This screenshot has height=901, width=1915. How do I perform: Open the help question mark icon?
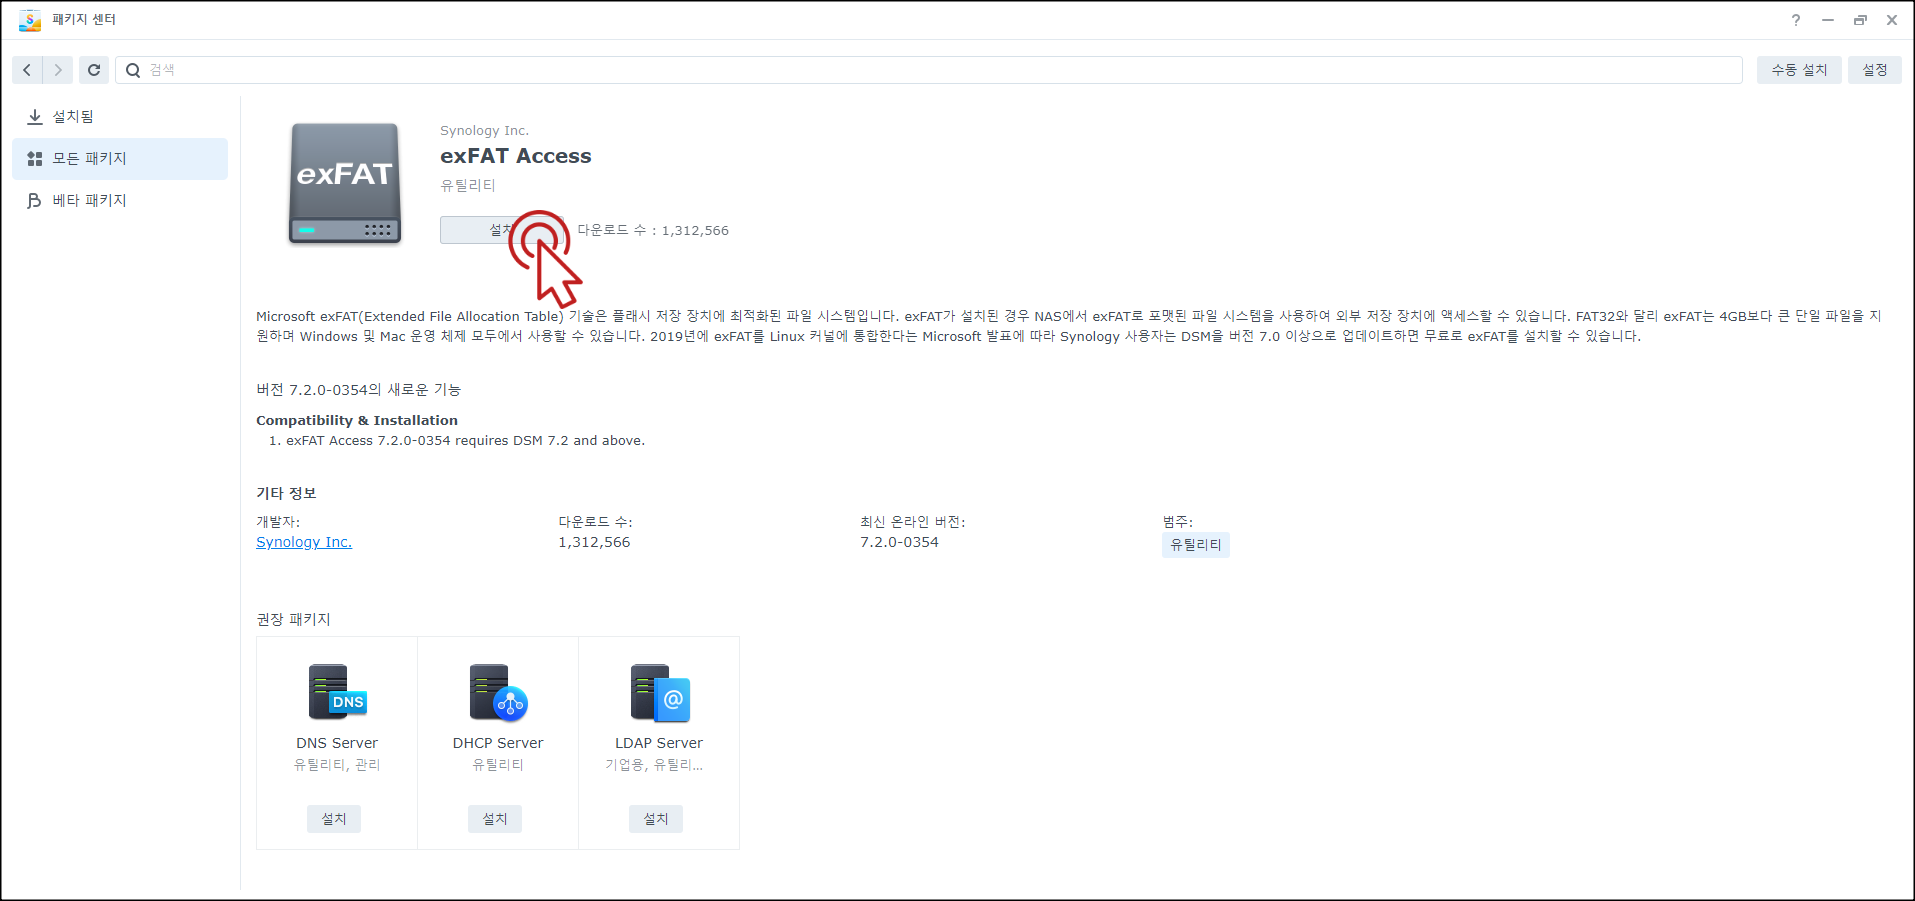[1796, 20]
